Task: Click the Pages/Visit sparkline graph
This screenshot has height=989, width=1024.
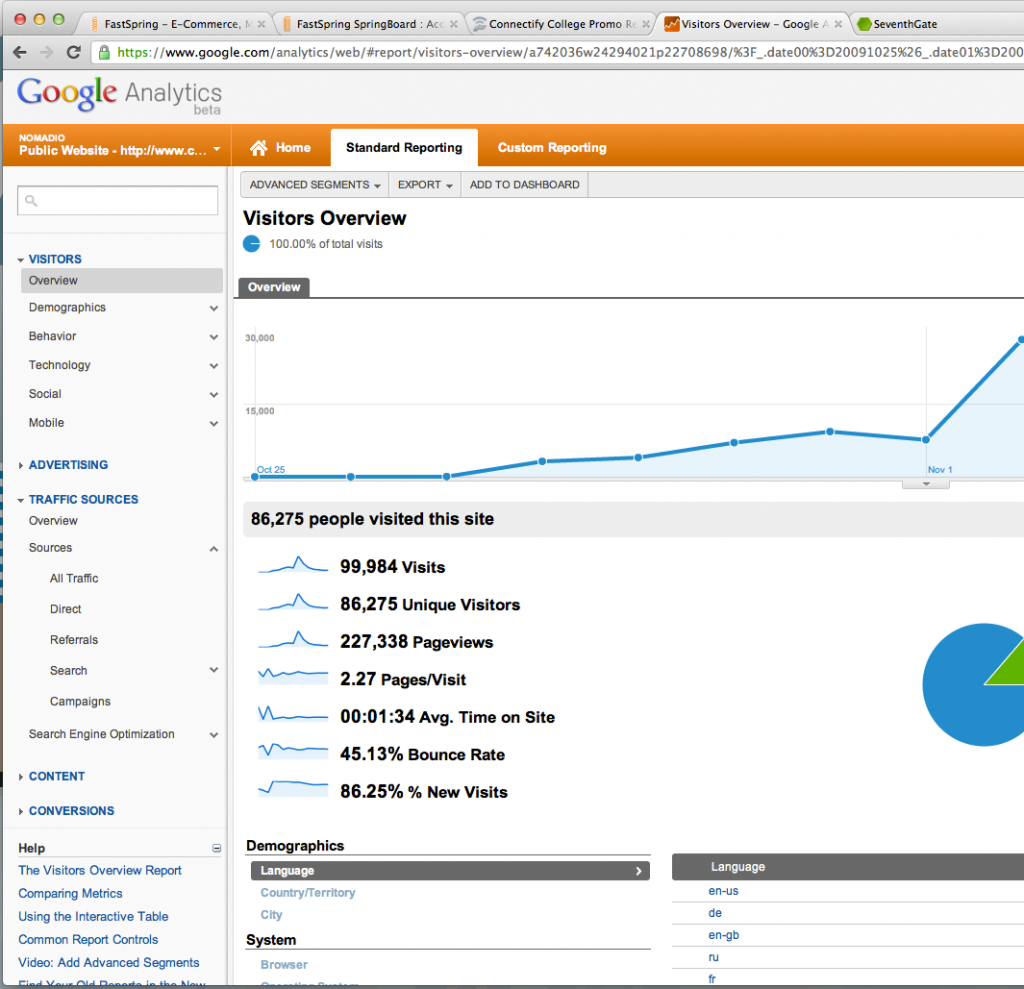Action: (x=293, y=676)
